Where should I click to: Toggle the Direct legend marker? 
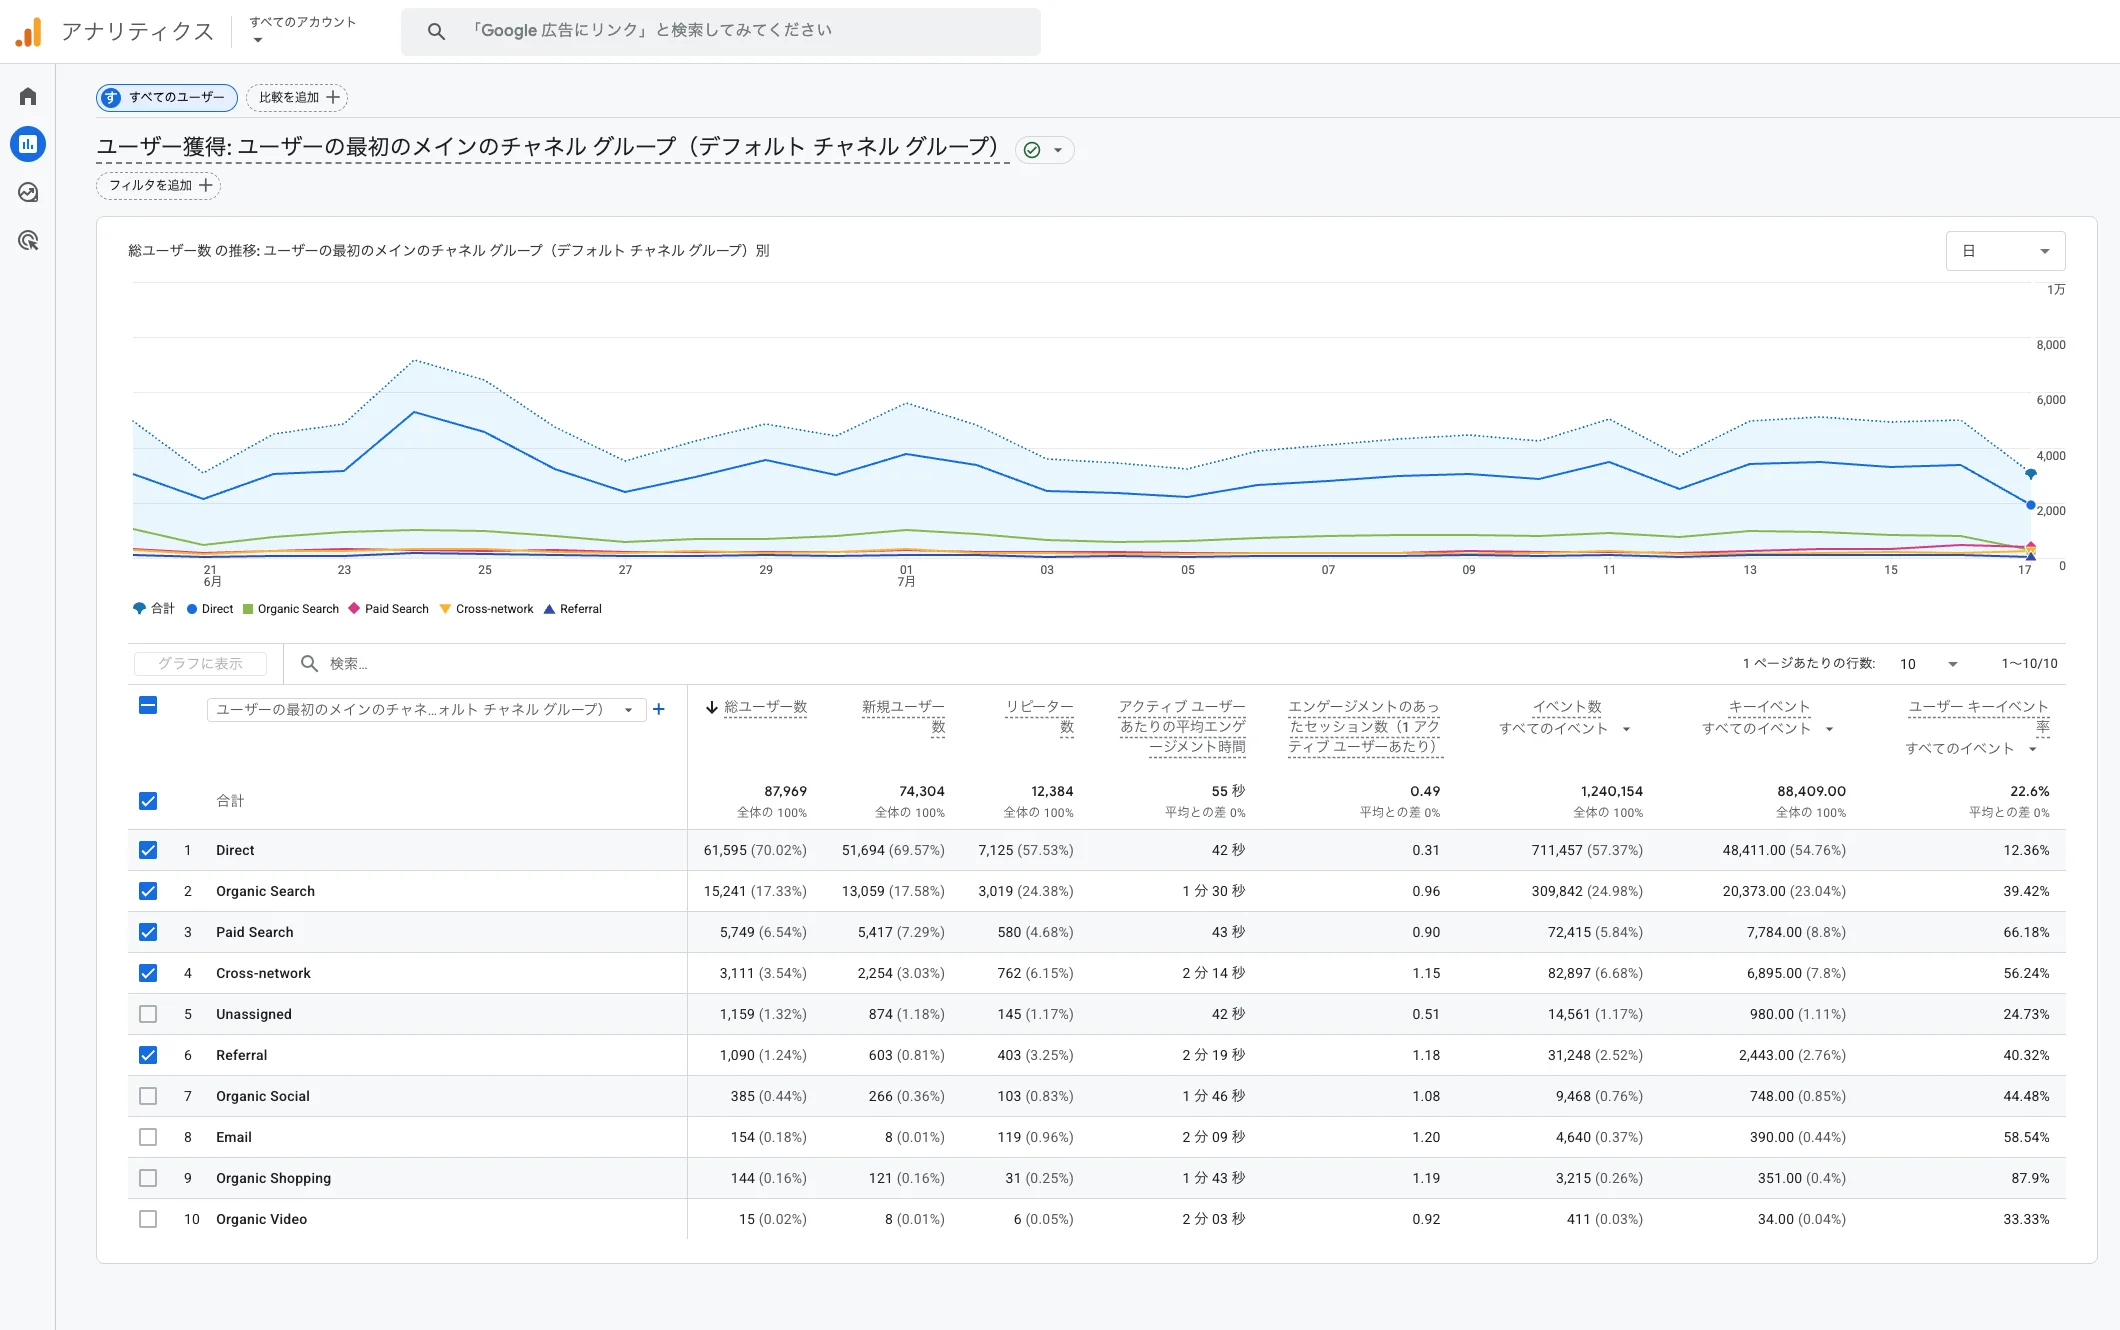click(x=192, y=609)
